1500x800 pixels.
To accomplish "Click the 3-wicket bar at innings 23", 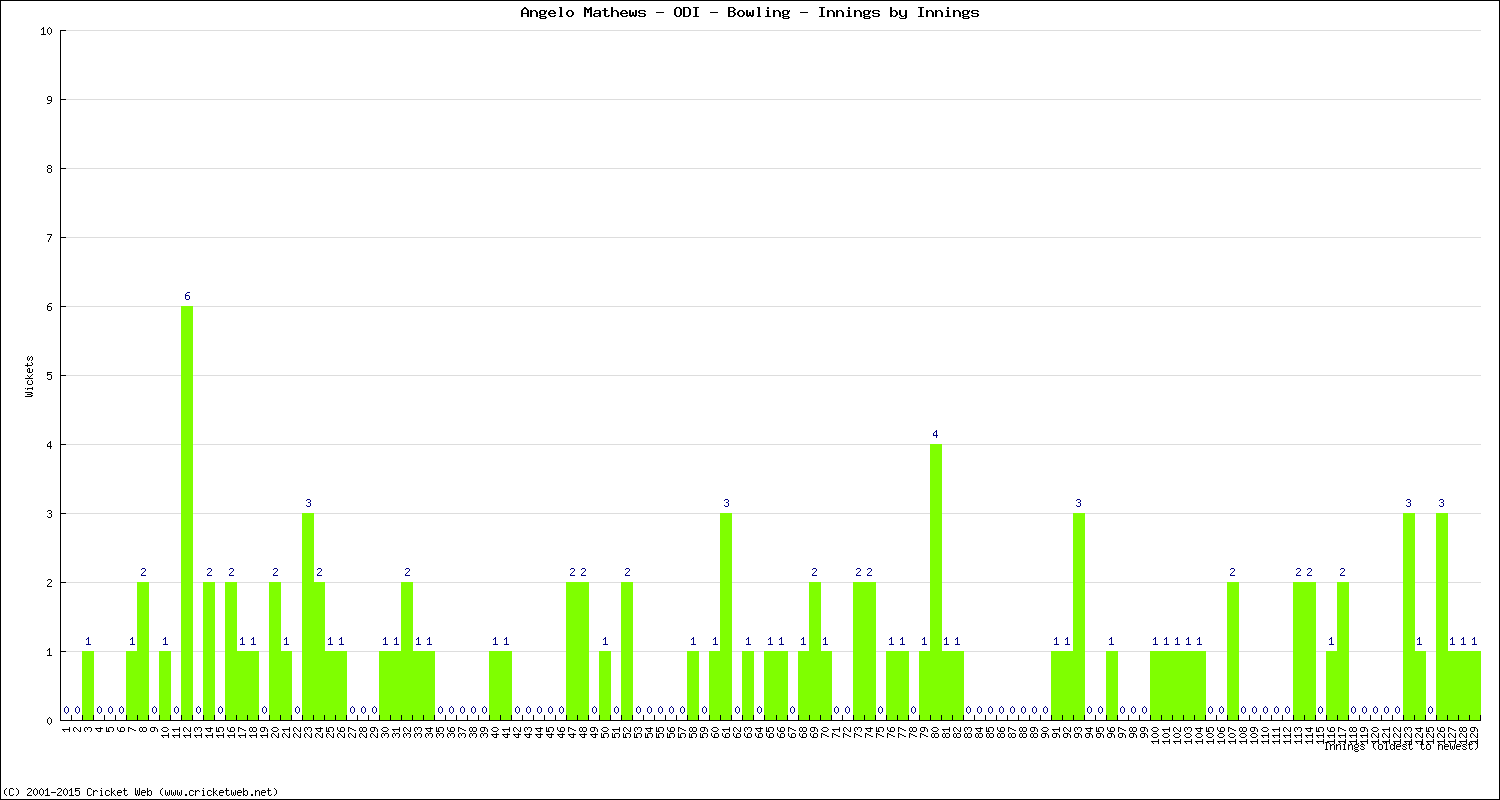I will 308,616.
